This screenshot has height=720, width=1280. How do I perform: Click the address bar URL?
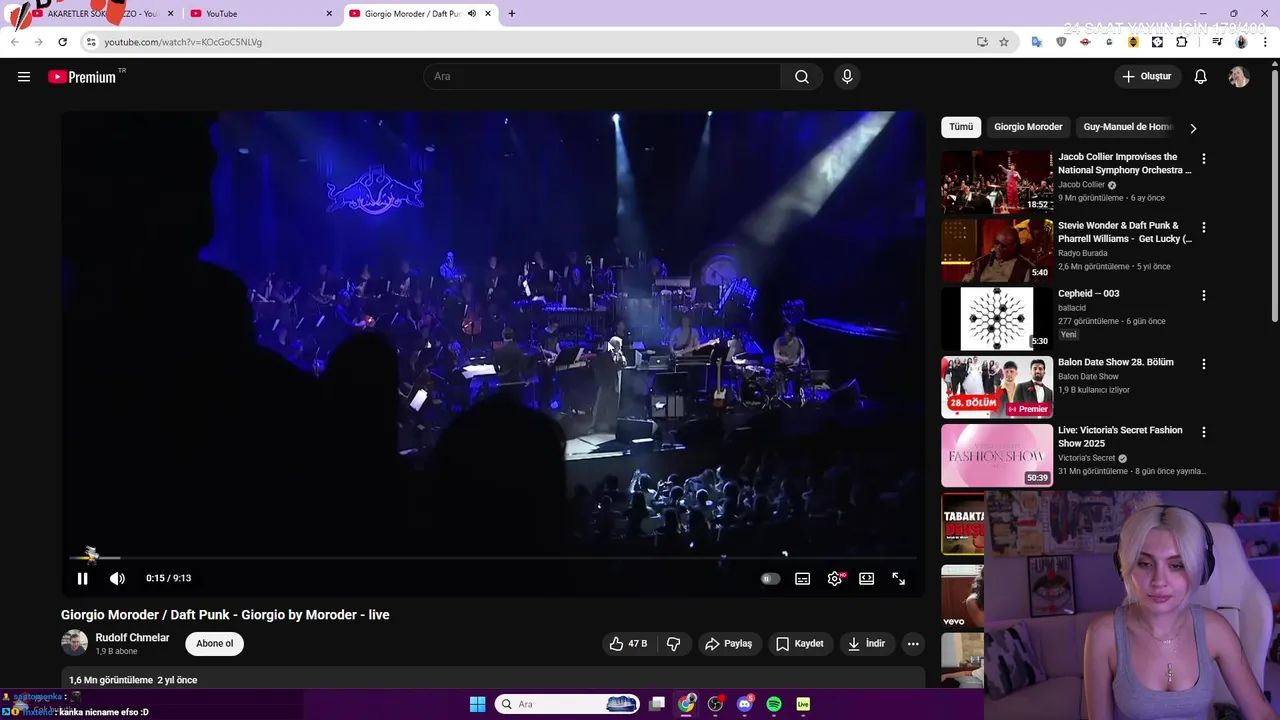183,42
